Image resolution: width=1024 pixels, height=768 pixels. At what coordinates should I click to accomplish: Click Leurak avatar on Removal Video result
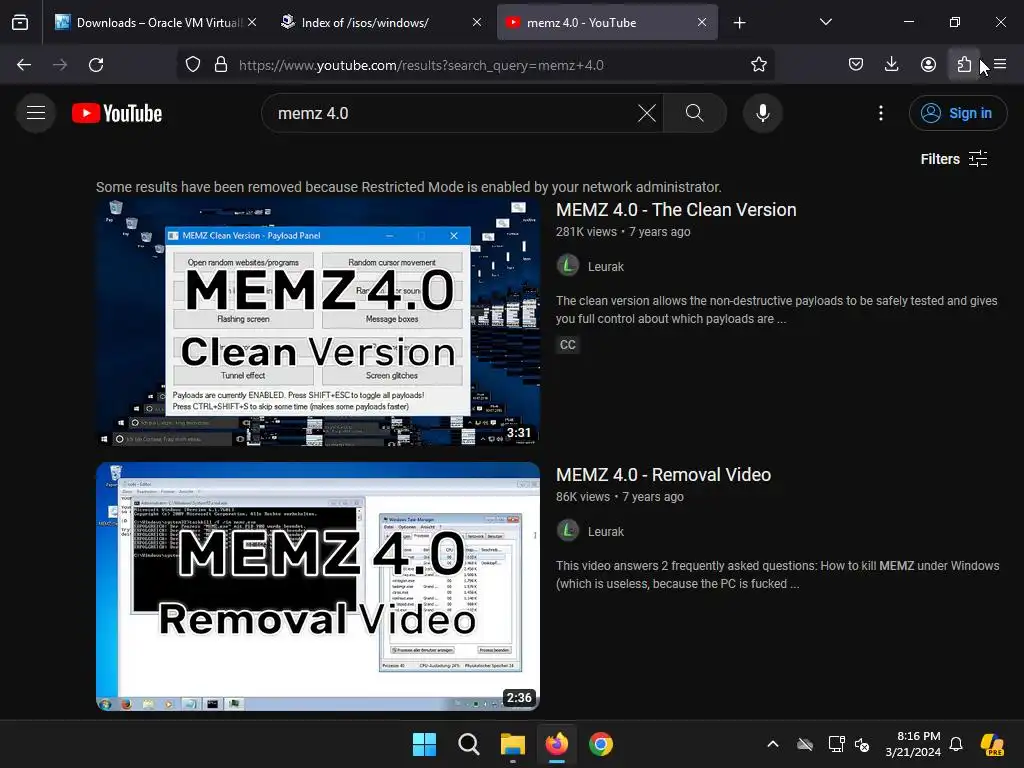click(x=568, y=531)
